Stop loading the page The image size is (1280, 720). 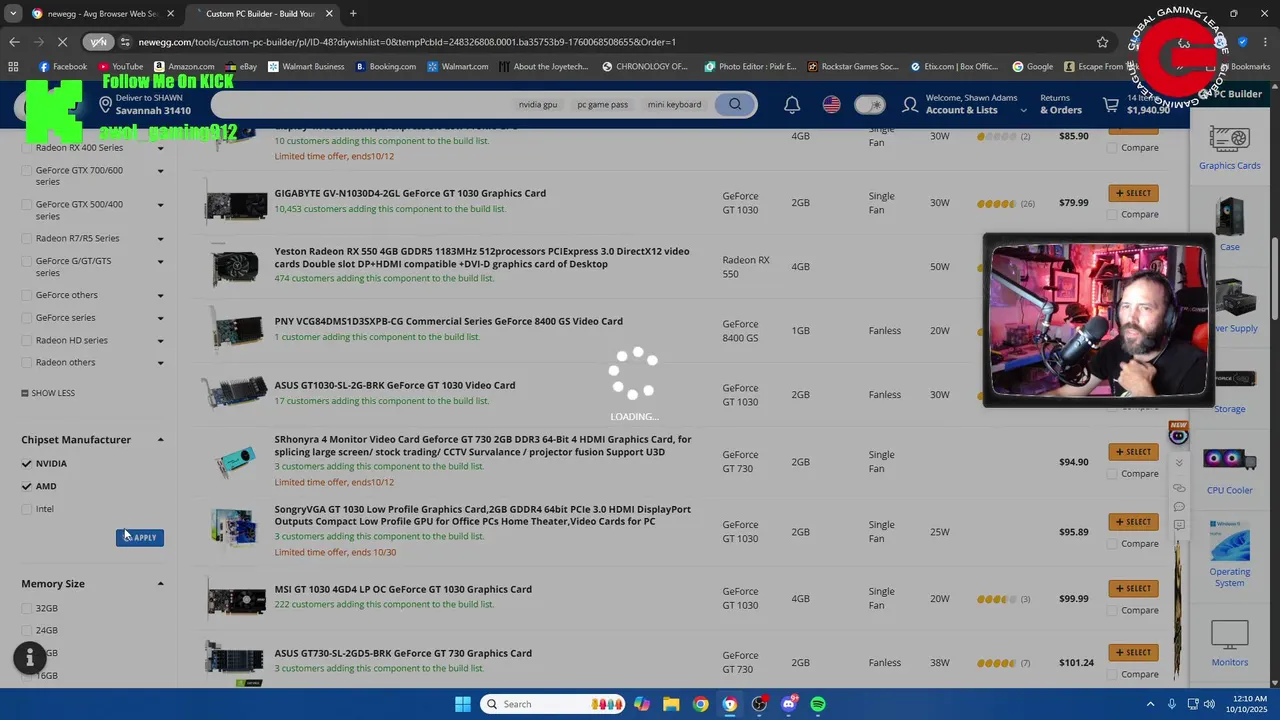62,42
